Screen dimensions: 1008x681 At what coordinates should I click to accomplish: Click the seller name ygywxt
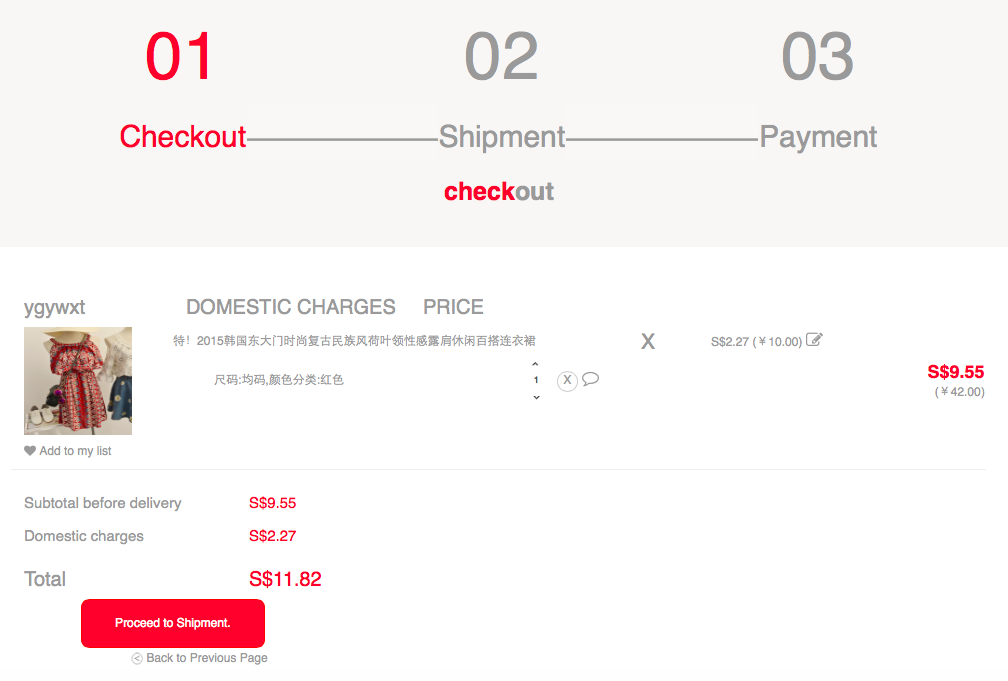(55, 307)
